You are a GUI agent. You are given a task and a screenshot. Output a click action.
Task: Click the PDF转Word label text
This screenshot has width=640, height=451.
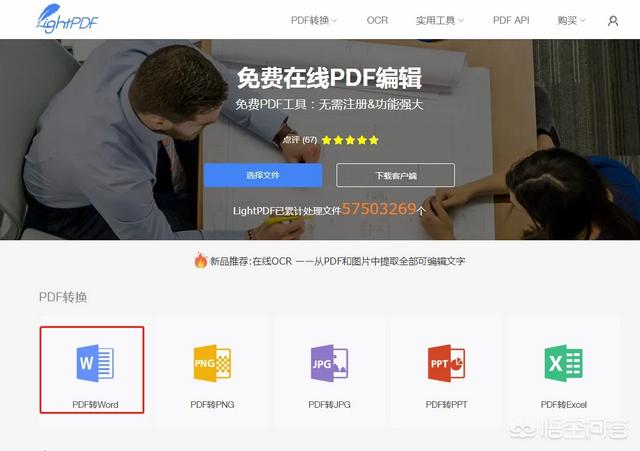point(95,404)
